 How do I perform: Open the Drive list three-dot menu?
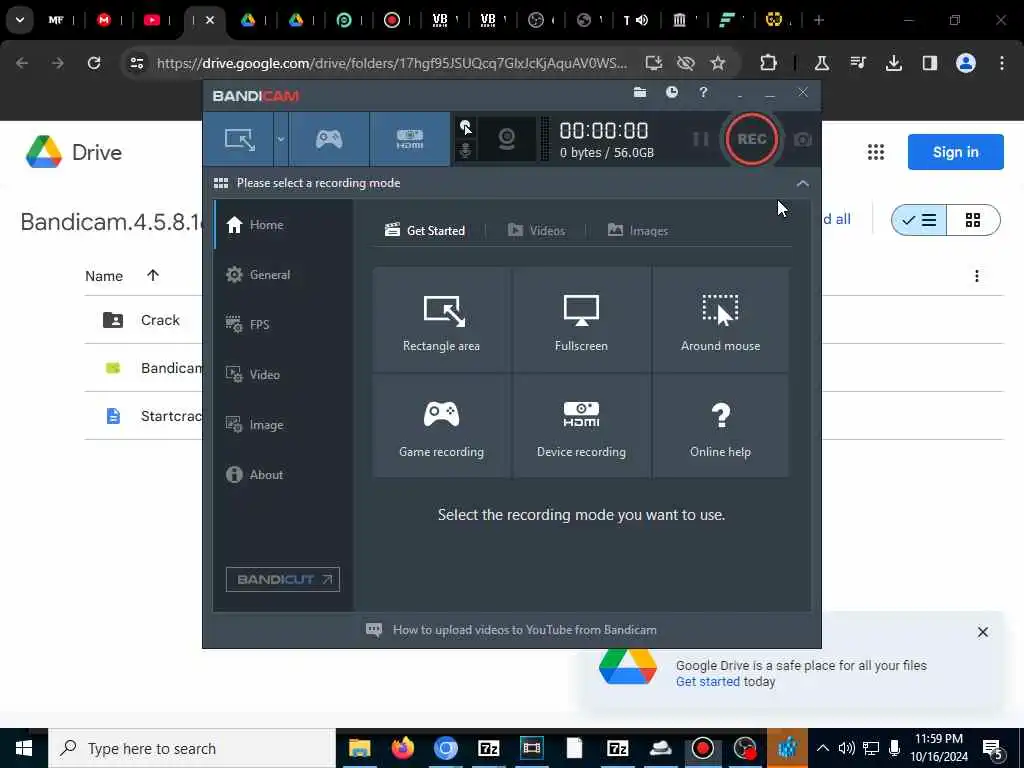click(977, 276)
